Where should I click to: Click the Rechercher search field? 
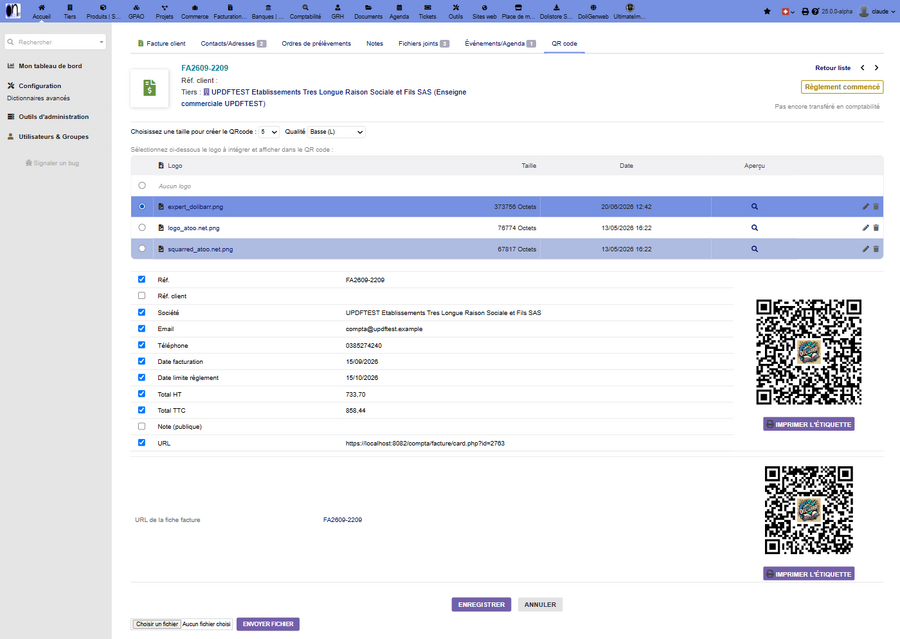coord(56,42)
